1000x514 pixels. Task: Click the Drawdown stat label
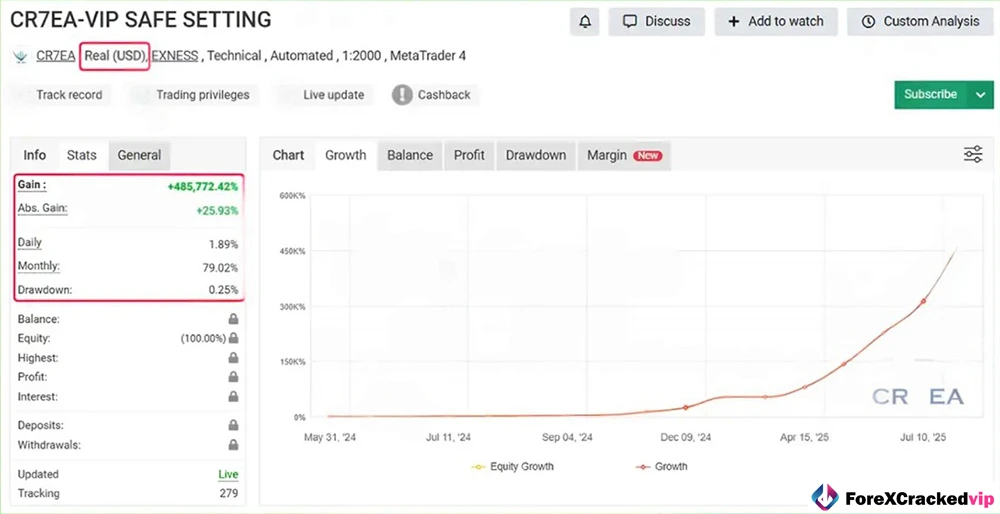coord(45,290)
